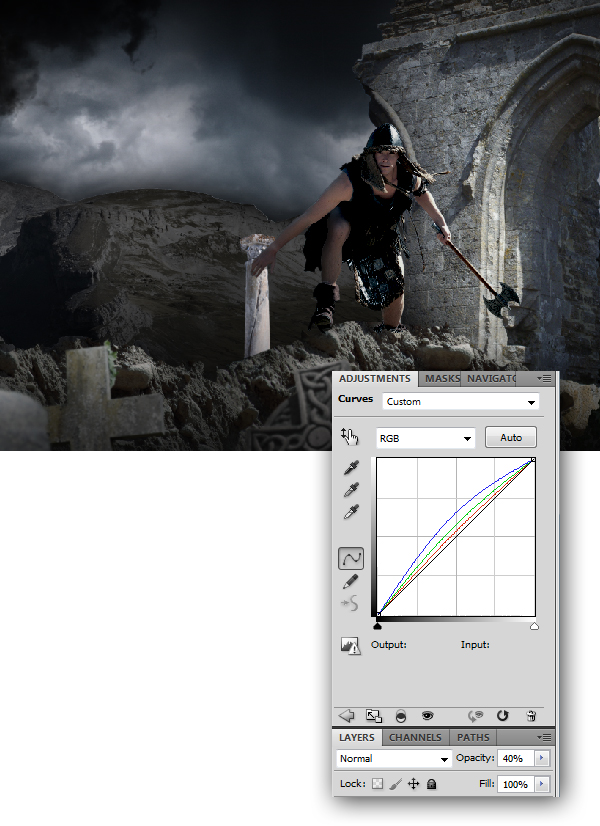This screenshot has width=600, height=826.
Task: Open the Normal blend mode dropdown
Action: [x=394, y=759]
